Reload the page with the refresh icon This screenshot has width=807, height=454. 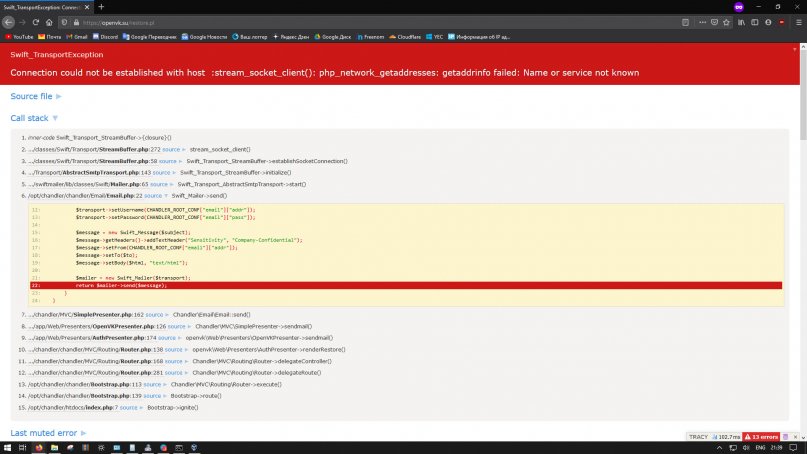click(36, 23)
